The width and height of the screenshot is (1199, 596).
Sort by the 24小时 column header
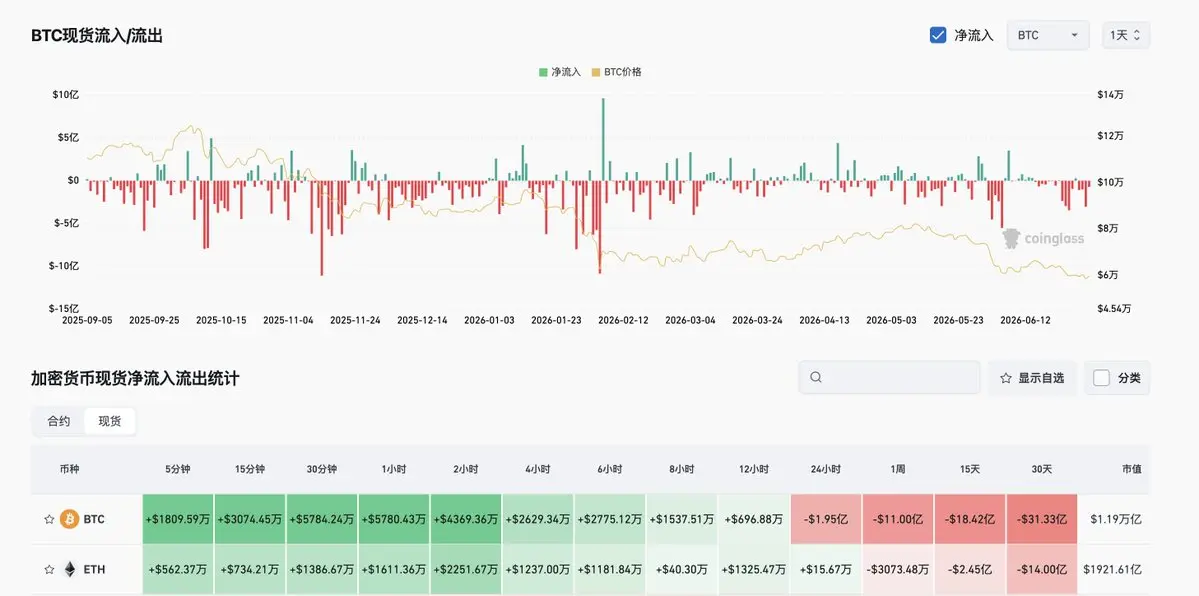point(826,469)
